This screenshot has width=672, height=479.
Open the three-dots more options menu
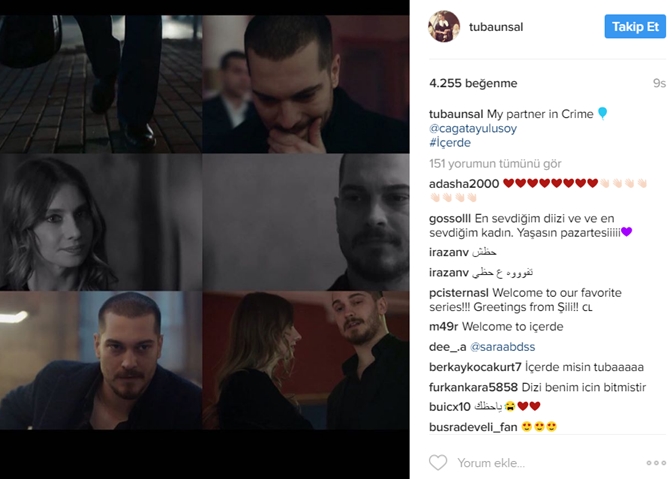click(656, 463)
